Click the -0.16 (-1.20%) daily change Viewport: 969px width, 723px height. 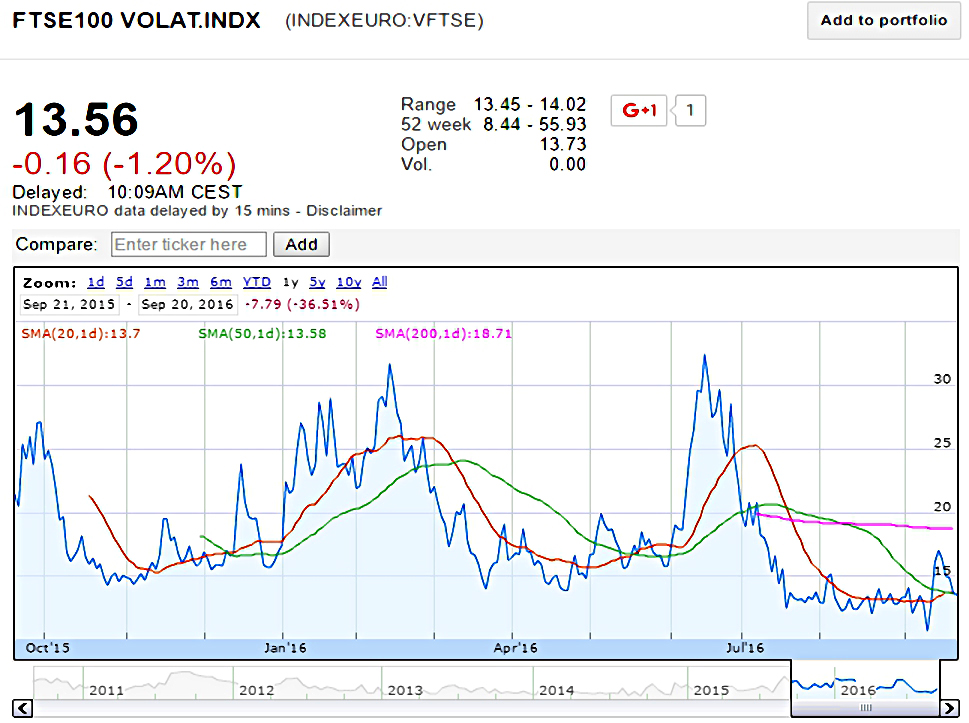[x=124, y=164]
